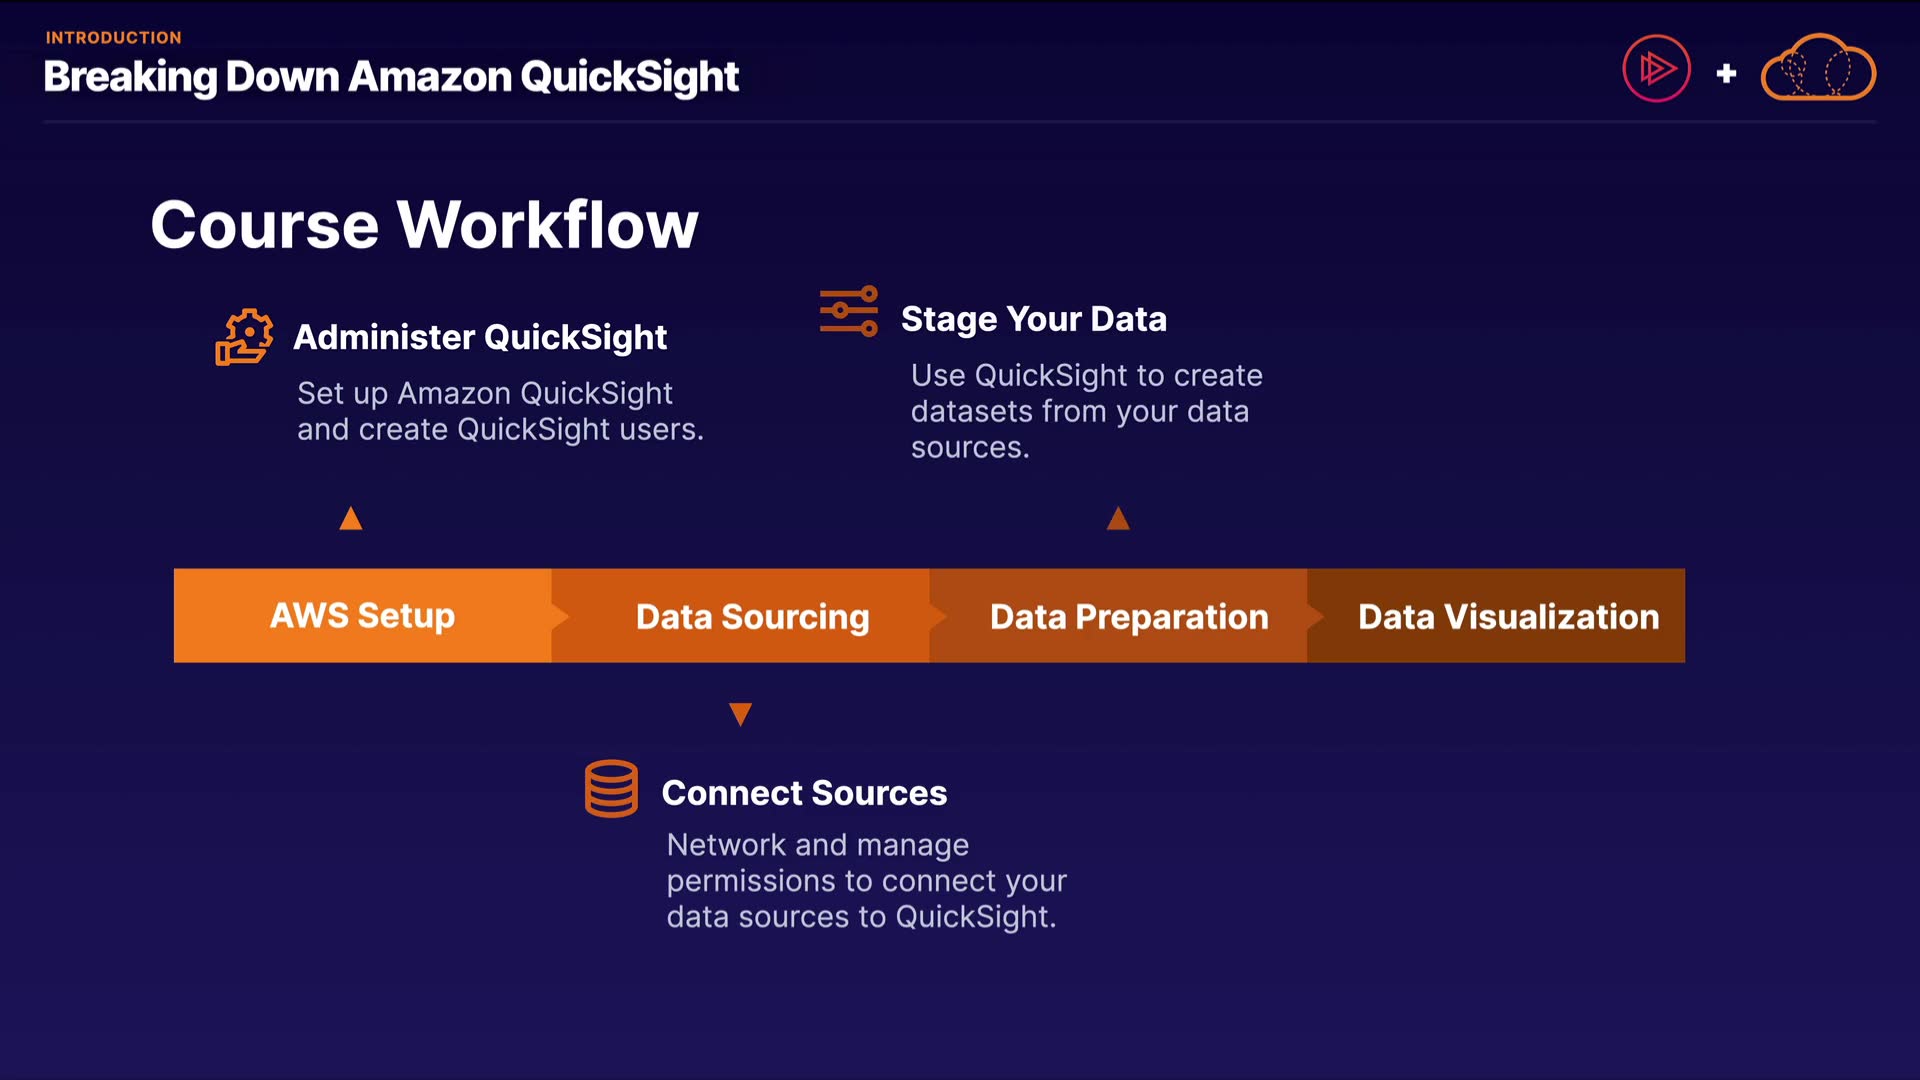
Task: Click the Pluralsight play logo icon
Action: pos(1656,69)
